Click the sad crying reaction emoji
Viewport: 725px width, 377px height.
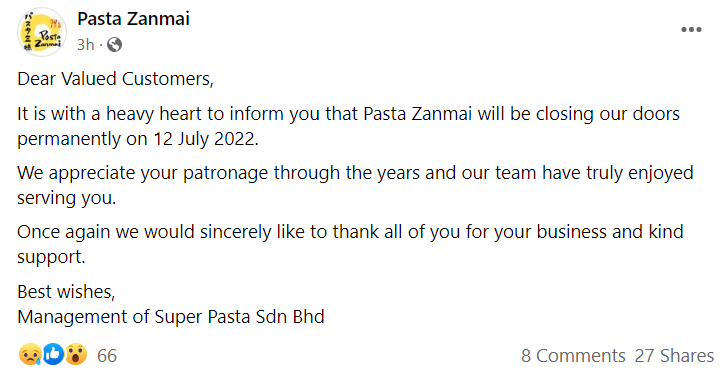30,355
